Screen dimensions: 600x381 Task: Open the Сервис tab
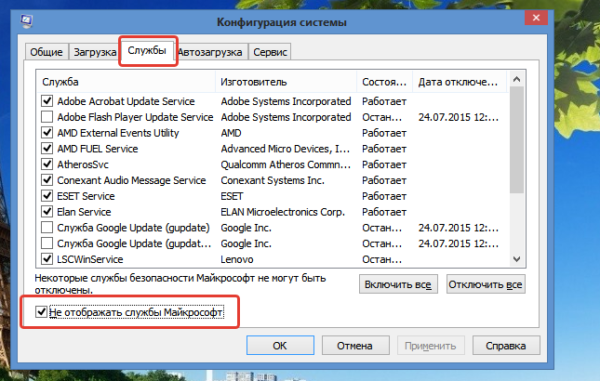270,52
